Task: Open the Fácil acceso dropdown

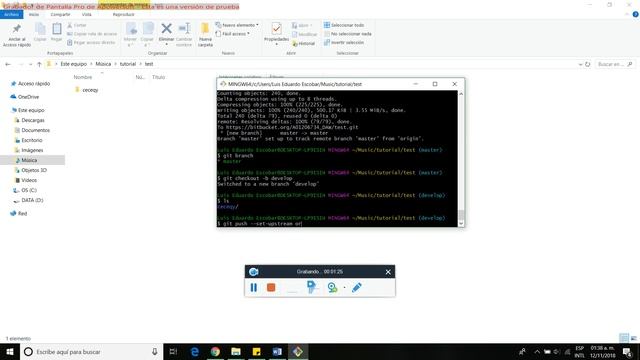Action: 232,34
